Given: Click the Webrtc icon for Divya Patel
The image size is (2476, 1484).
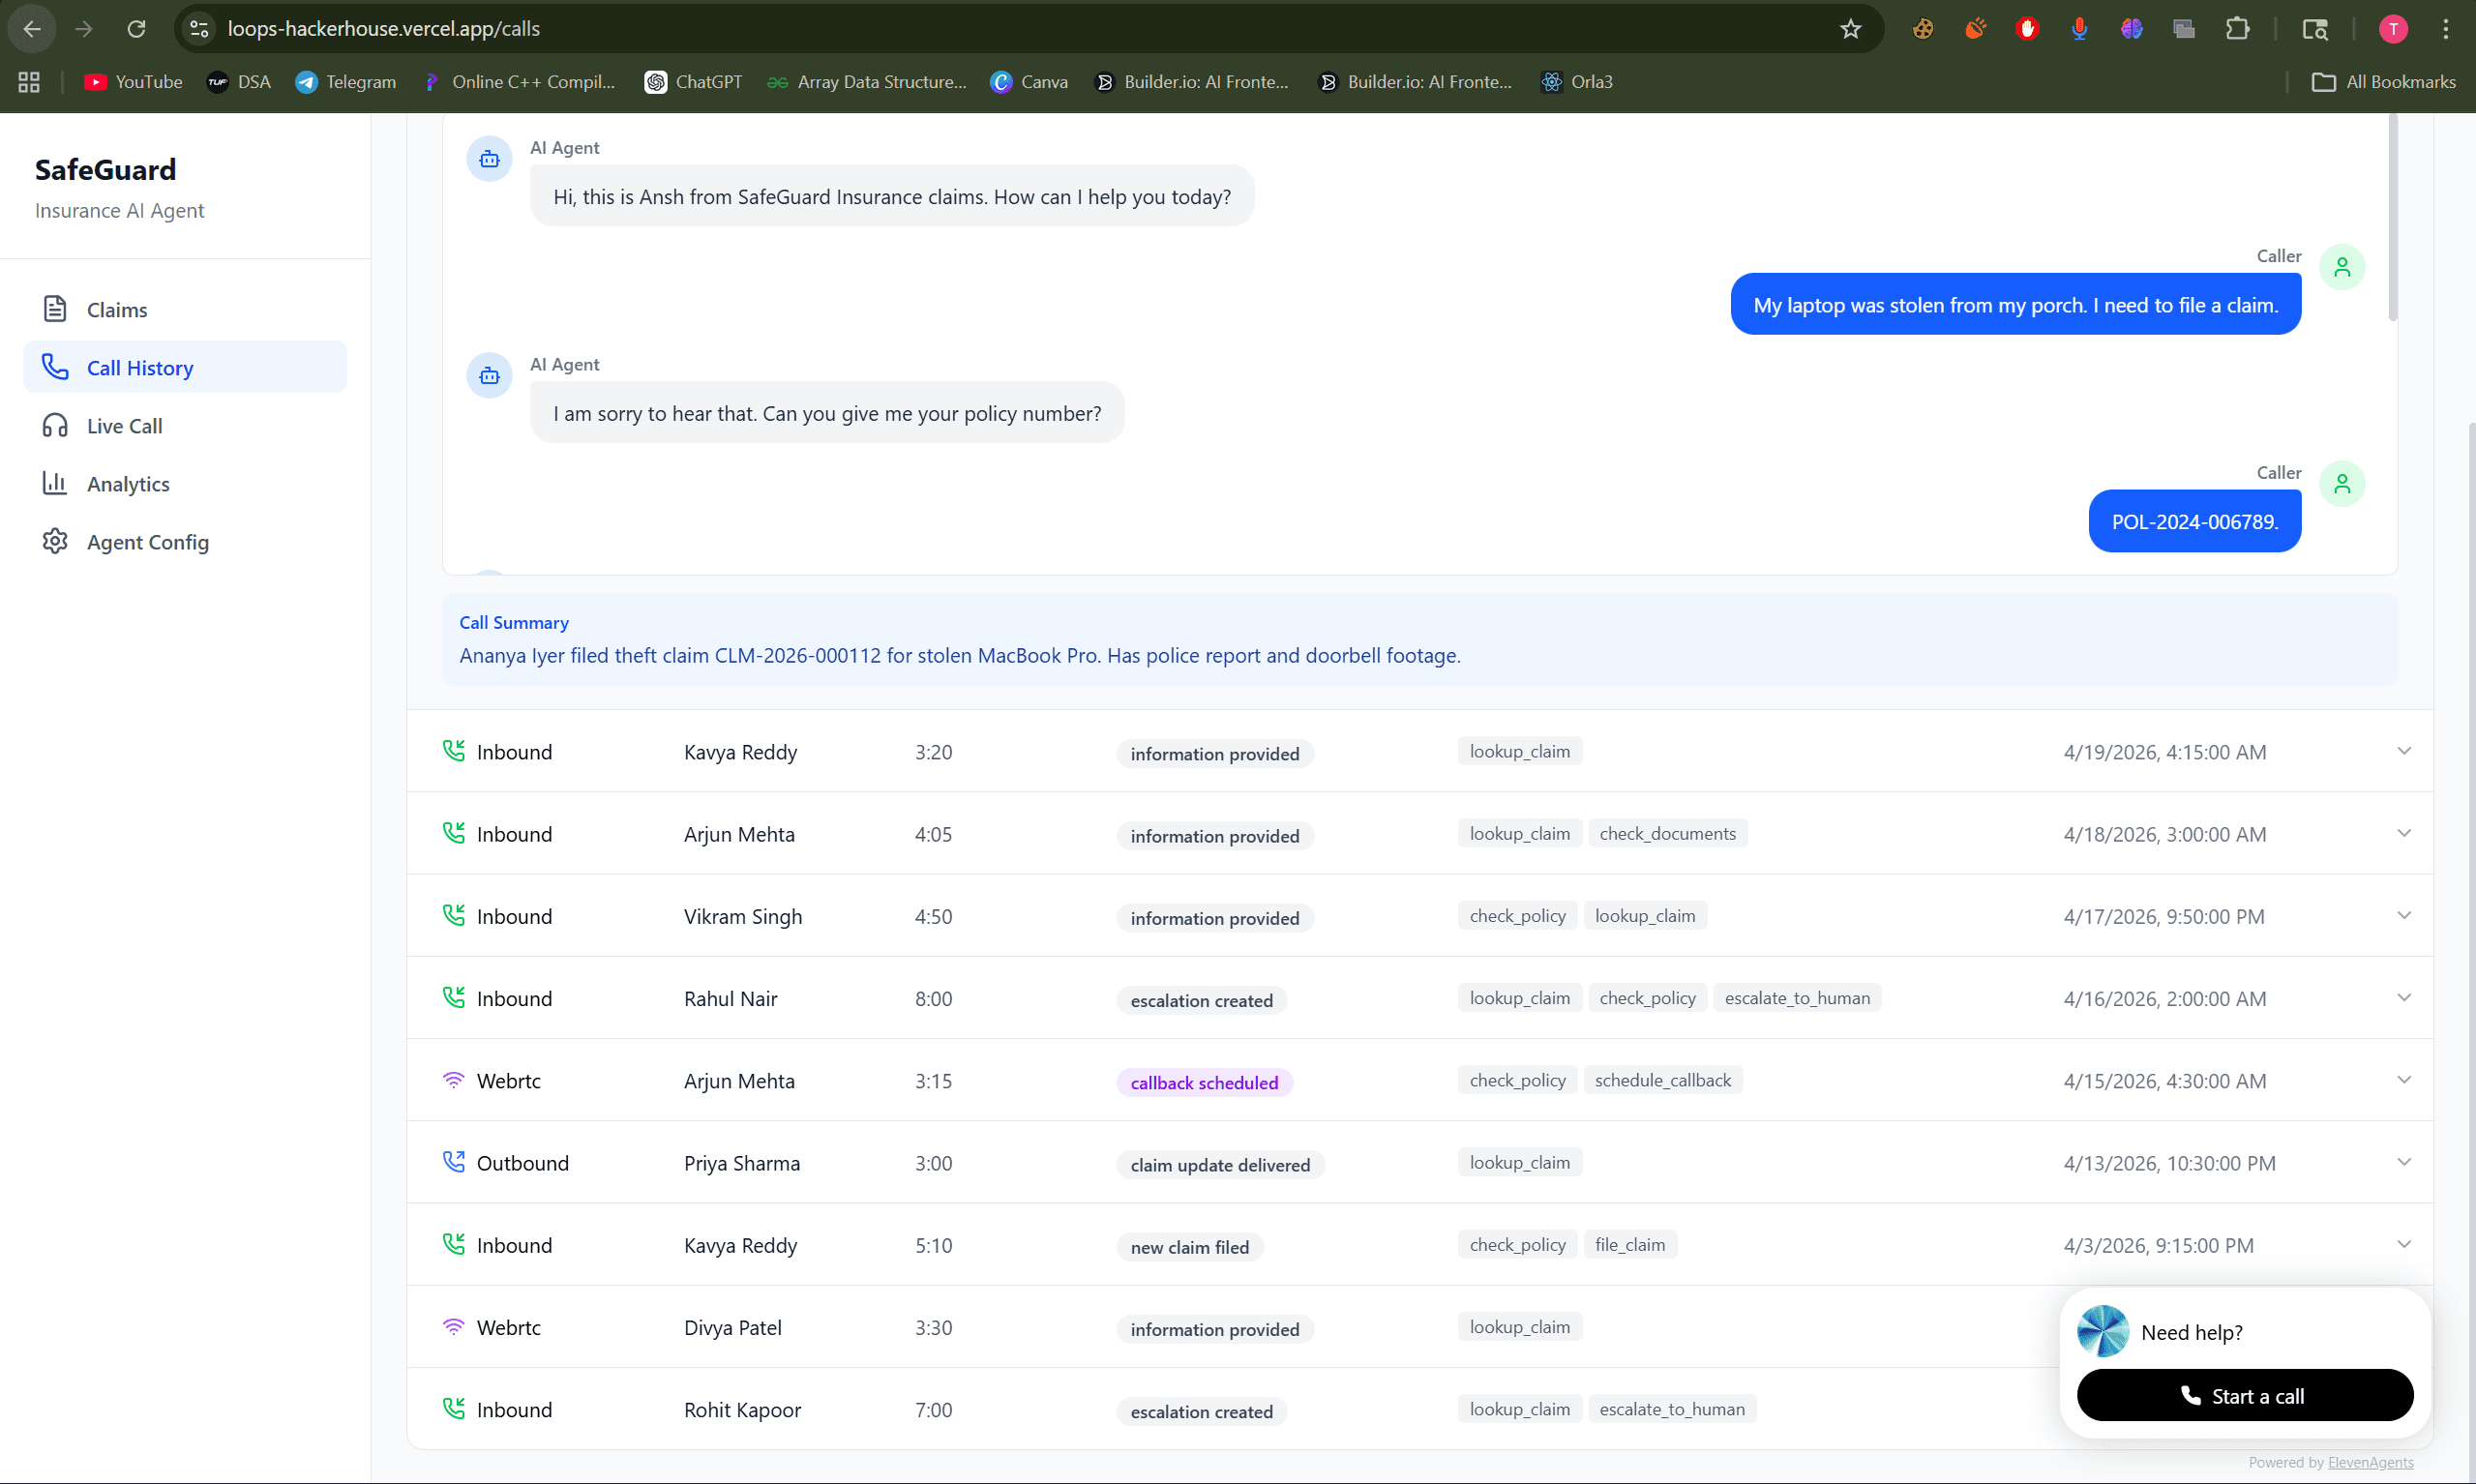Looking at the screenshot, I should click(454, 1326).
